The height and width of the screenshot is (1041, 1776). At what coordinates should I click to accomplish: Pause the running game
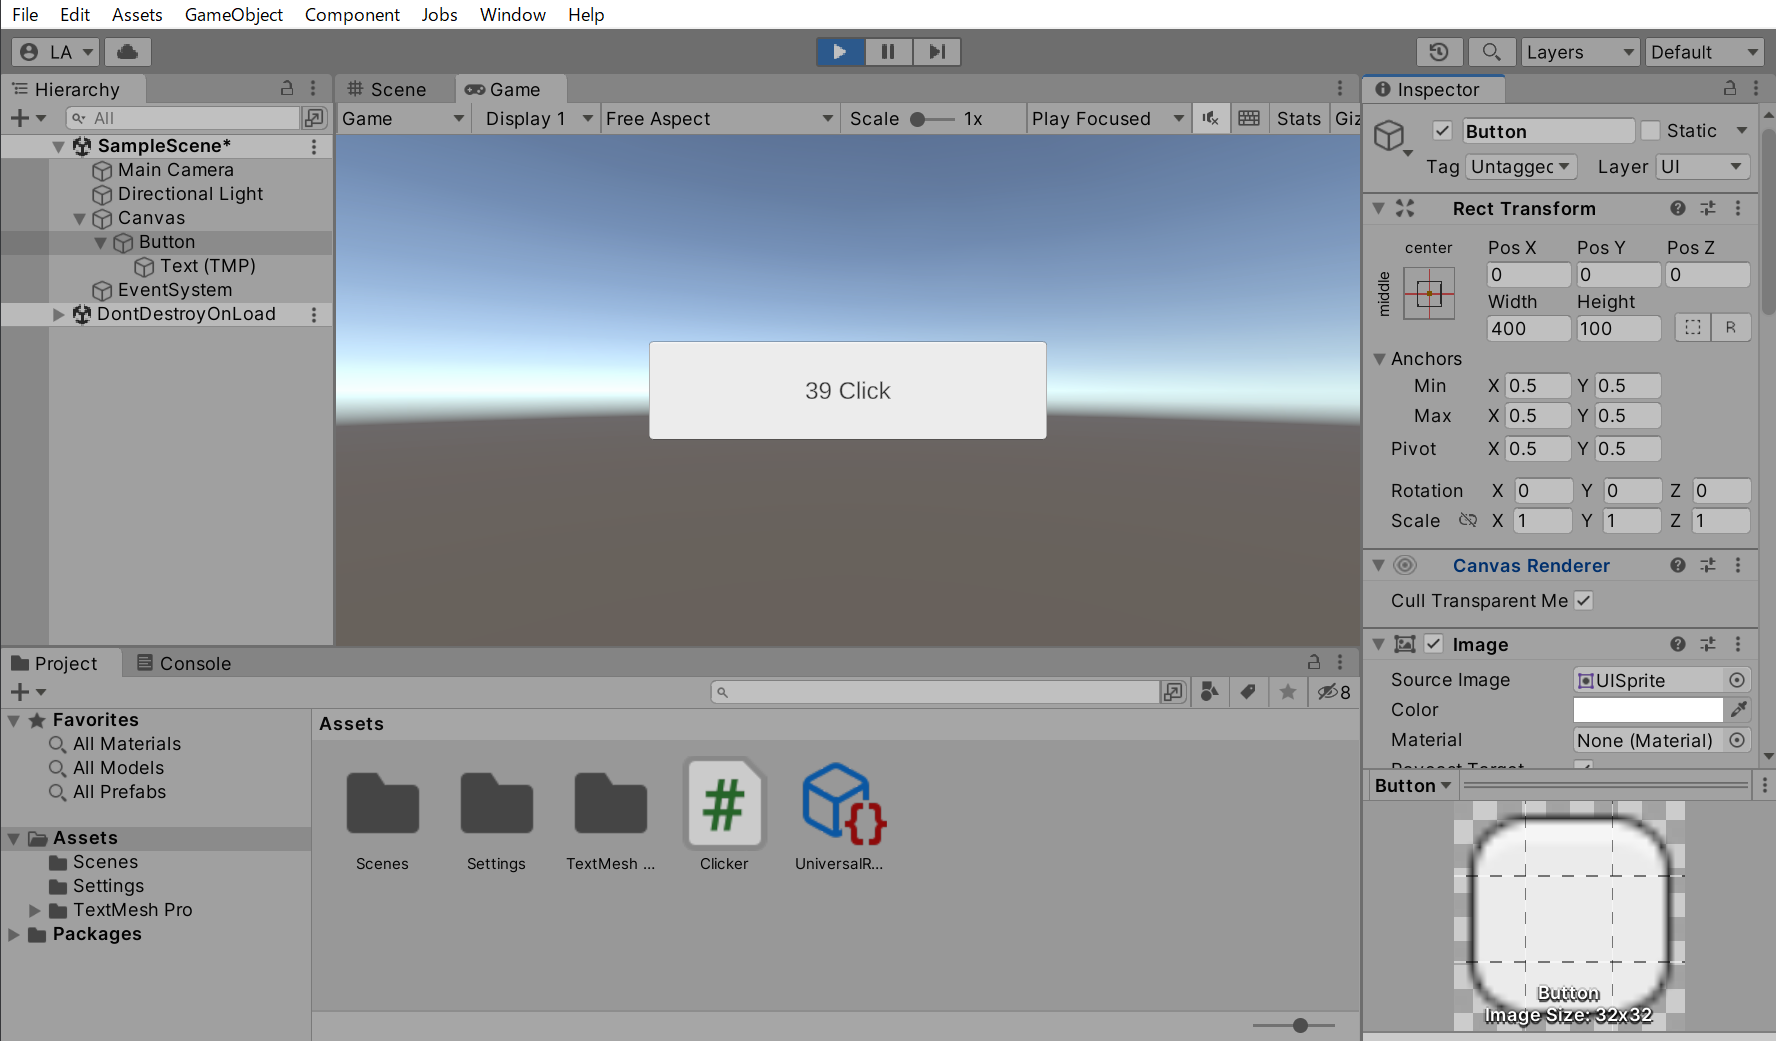pyautogui.click(x=887, y=52)
